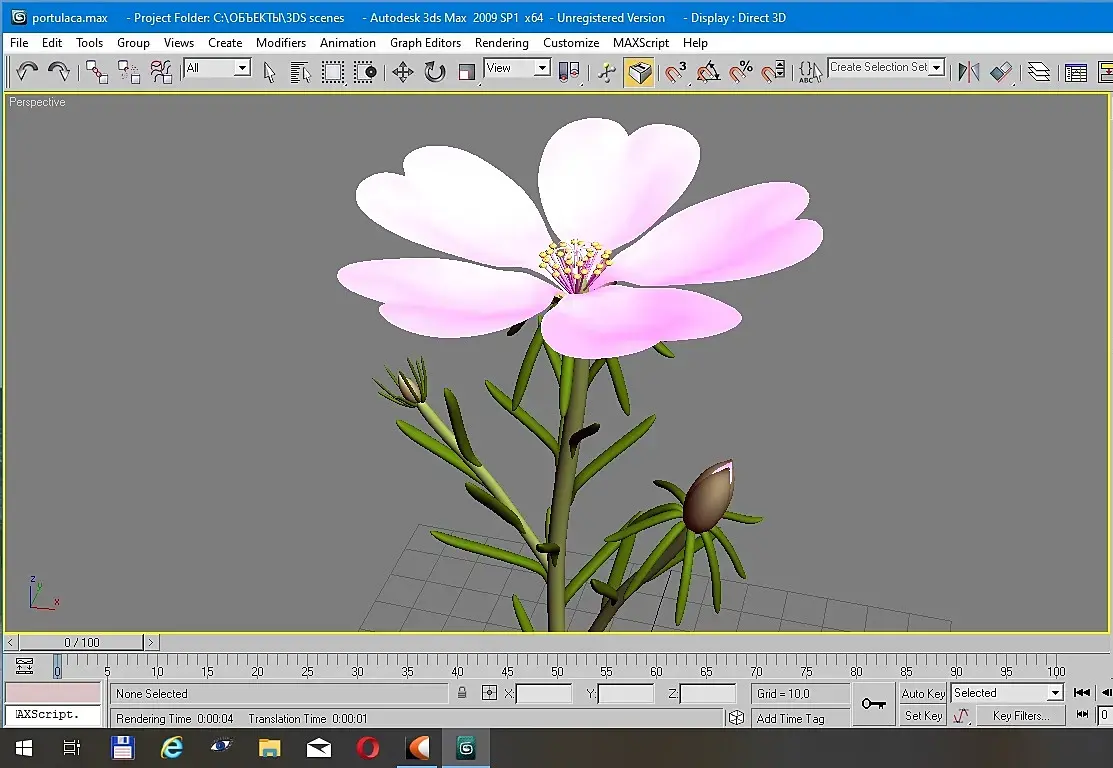Select the Rotate tool
1113x768 pixels.
[434, 72]
